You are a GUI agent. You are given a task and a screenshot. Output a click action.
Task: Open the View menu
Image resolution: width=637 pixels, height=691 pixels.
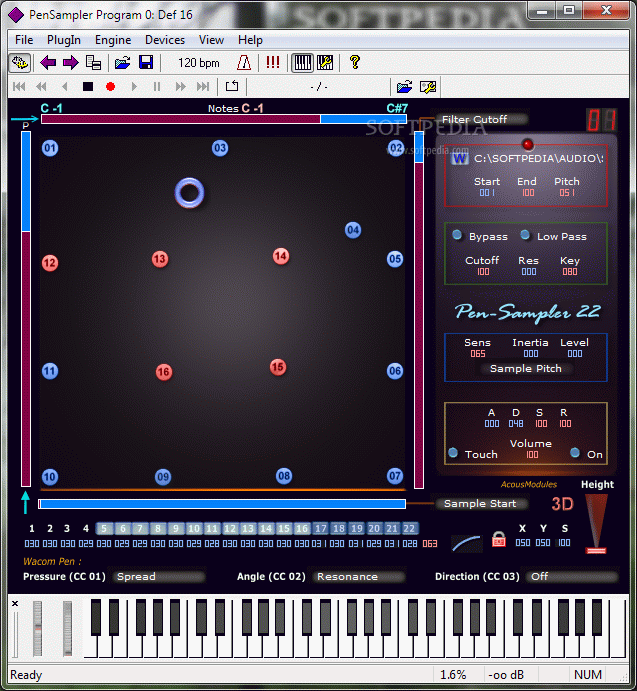[x=211, y=40]
